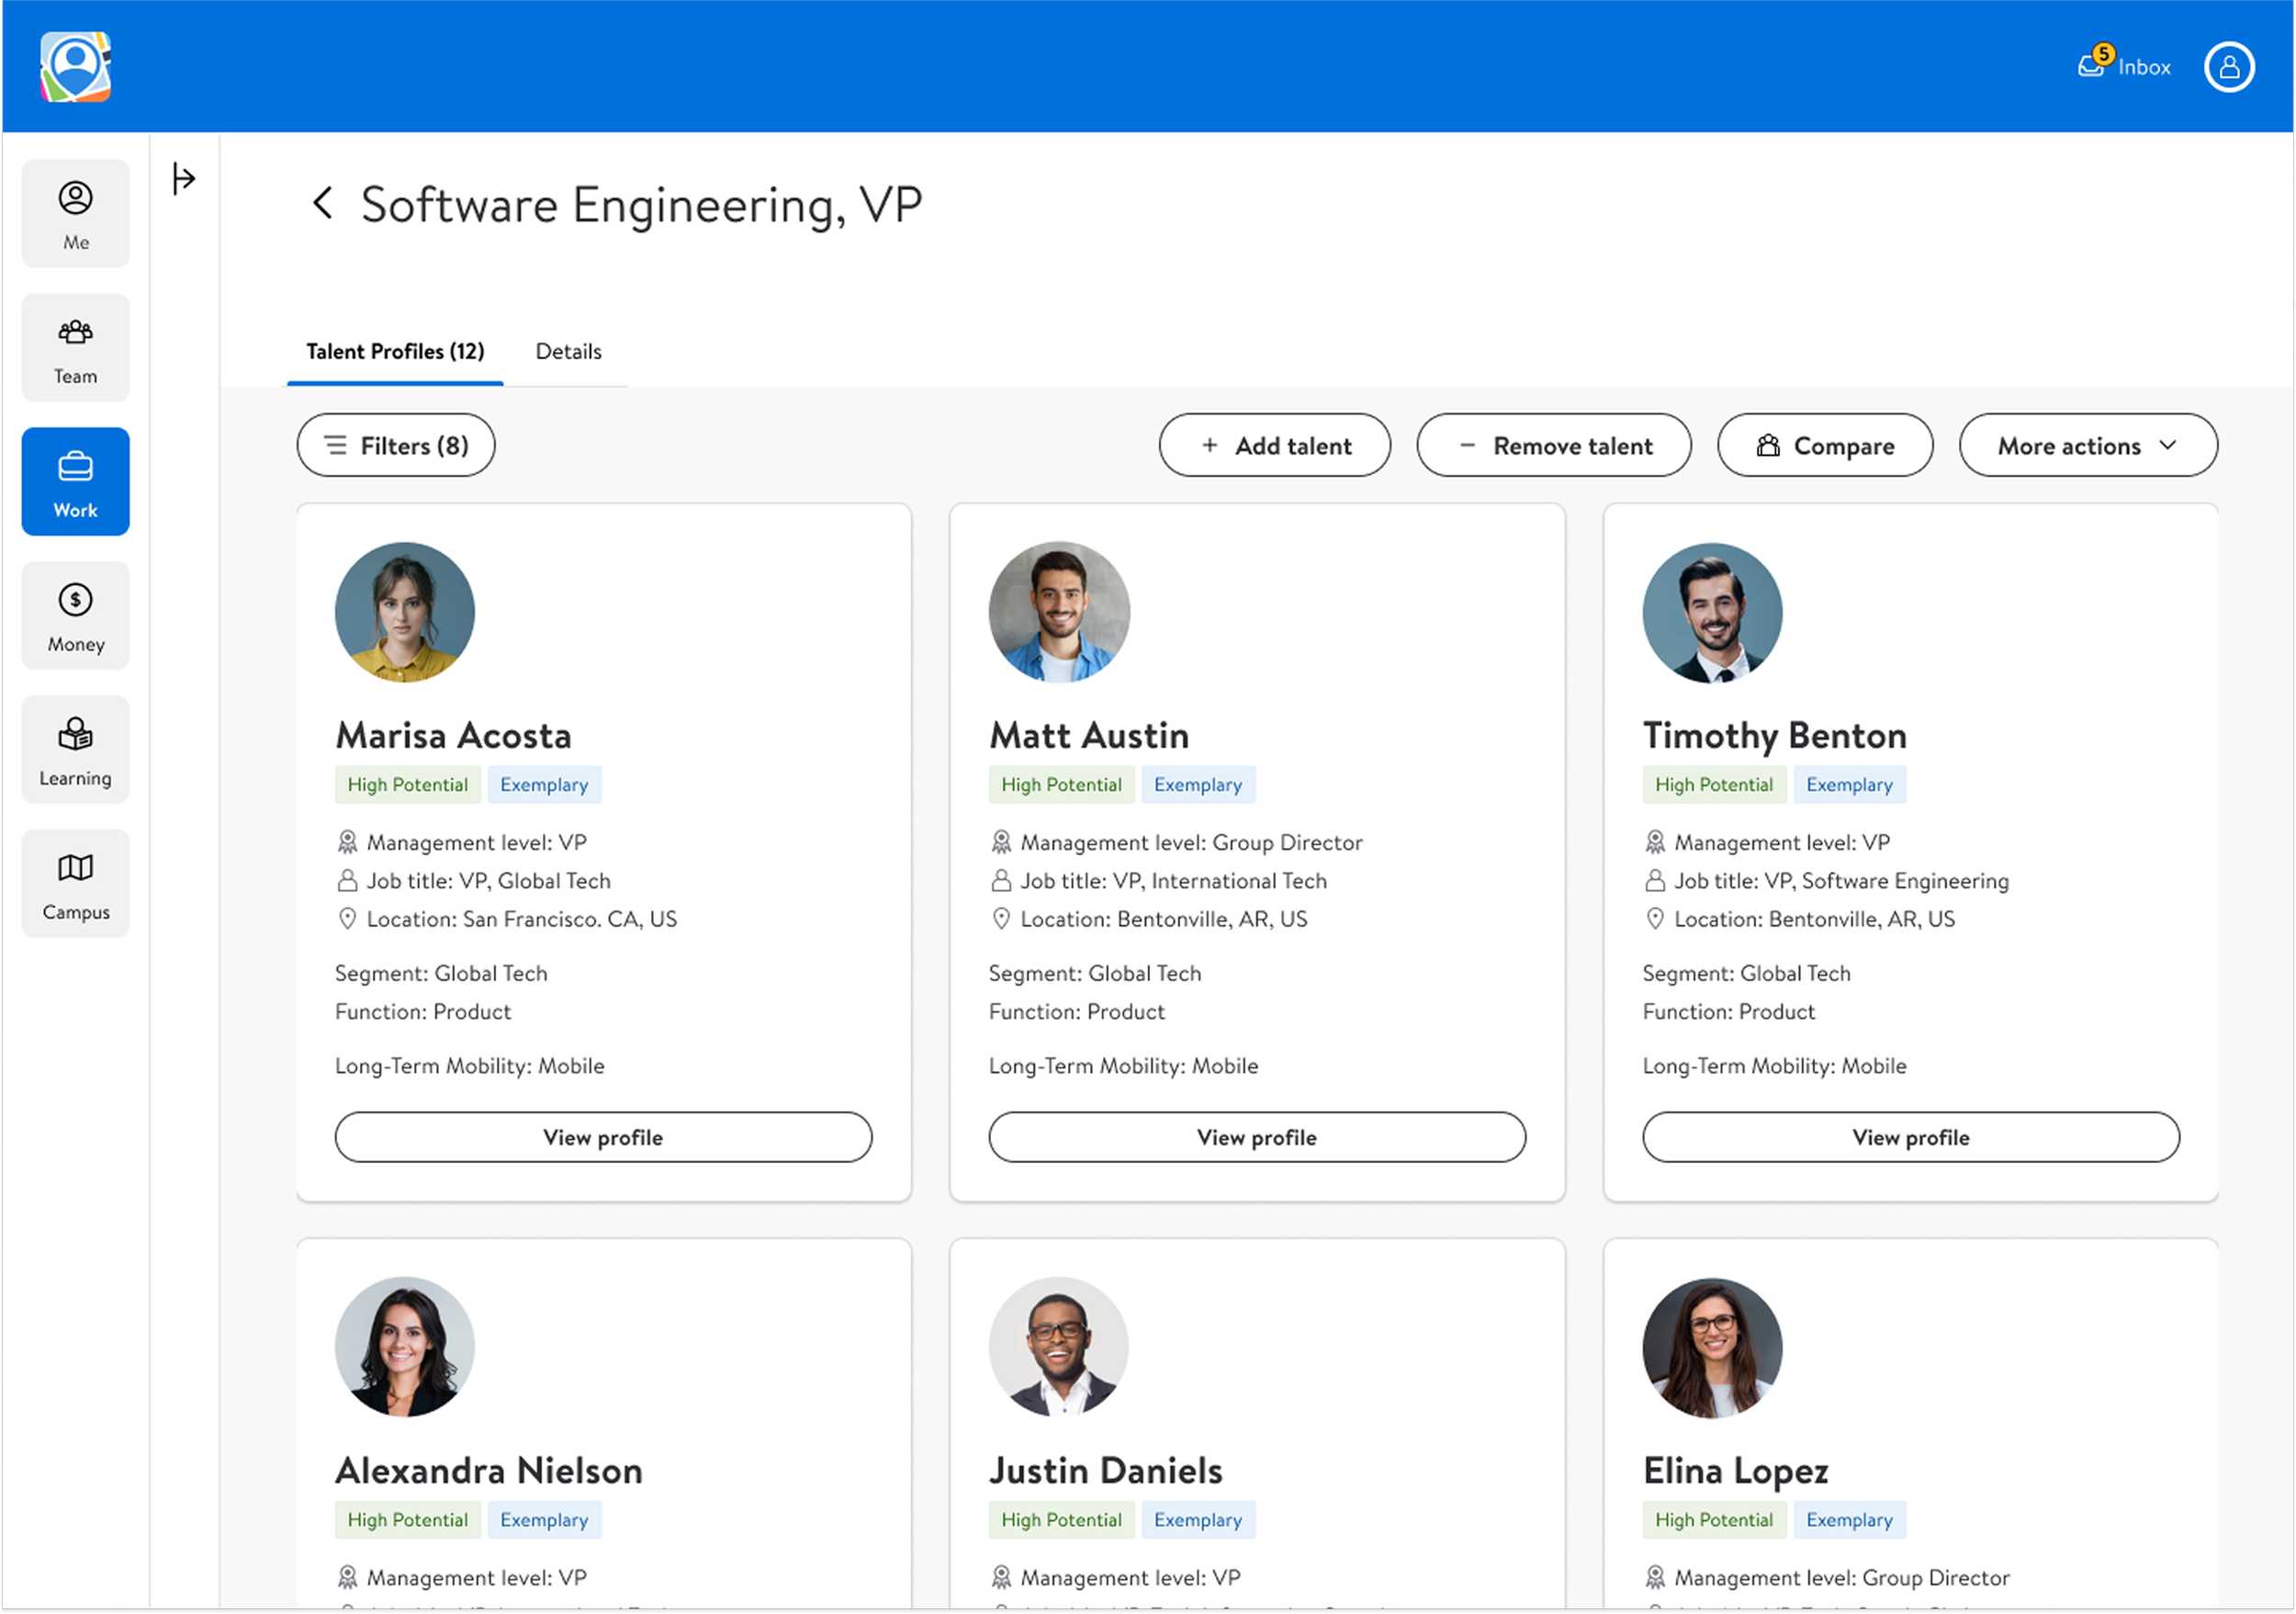Expand the collapsed side panel arrow

183,179
